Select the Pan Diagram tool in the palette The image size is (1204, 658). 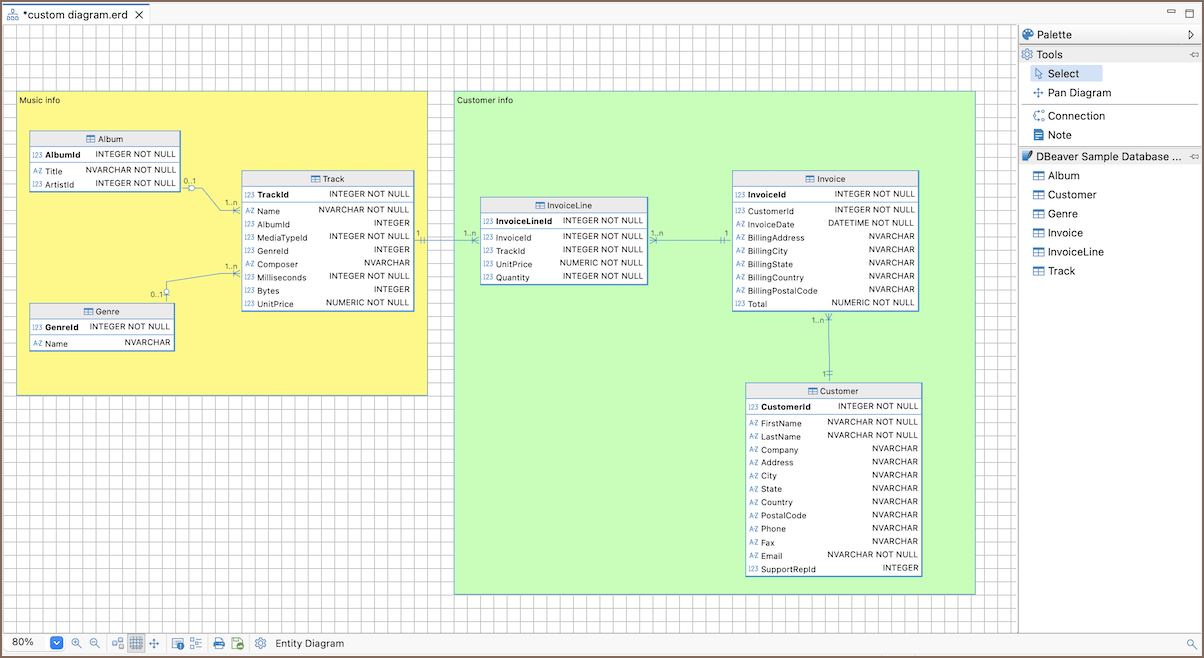[x=1078, y=93]
